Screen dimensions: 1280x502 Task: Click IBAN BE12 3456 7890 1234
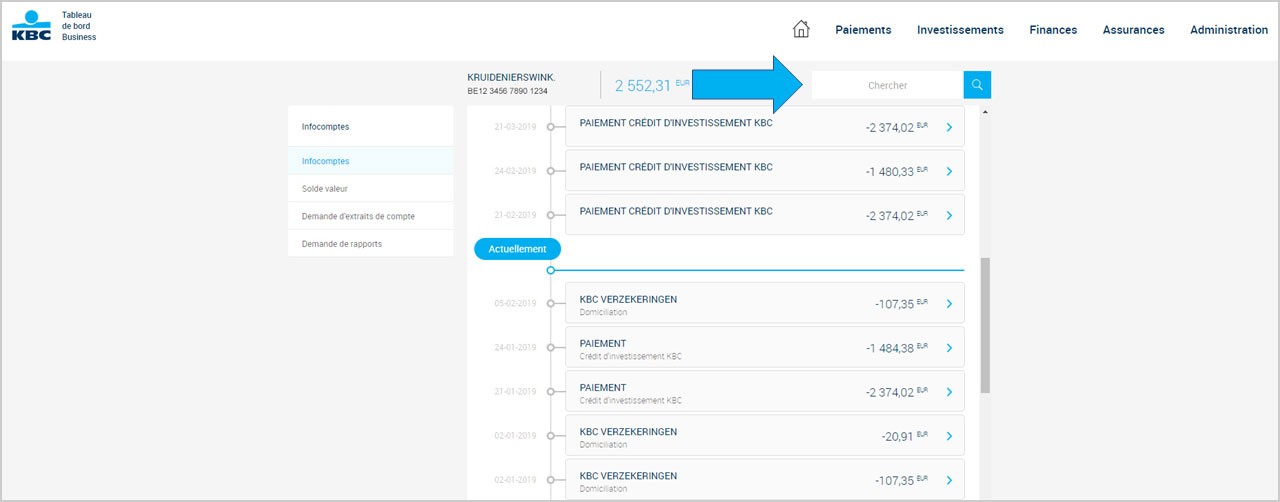[507, 92]
